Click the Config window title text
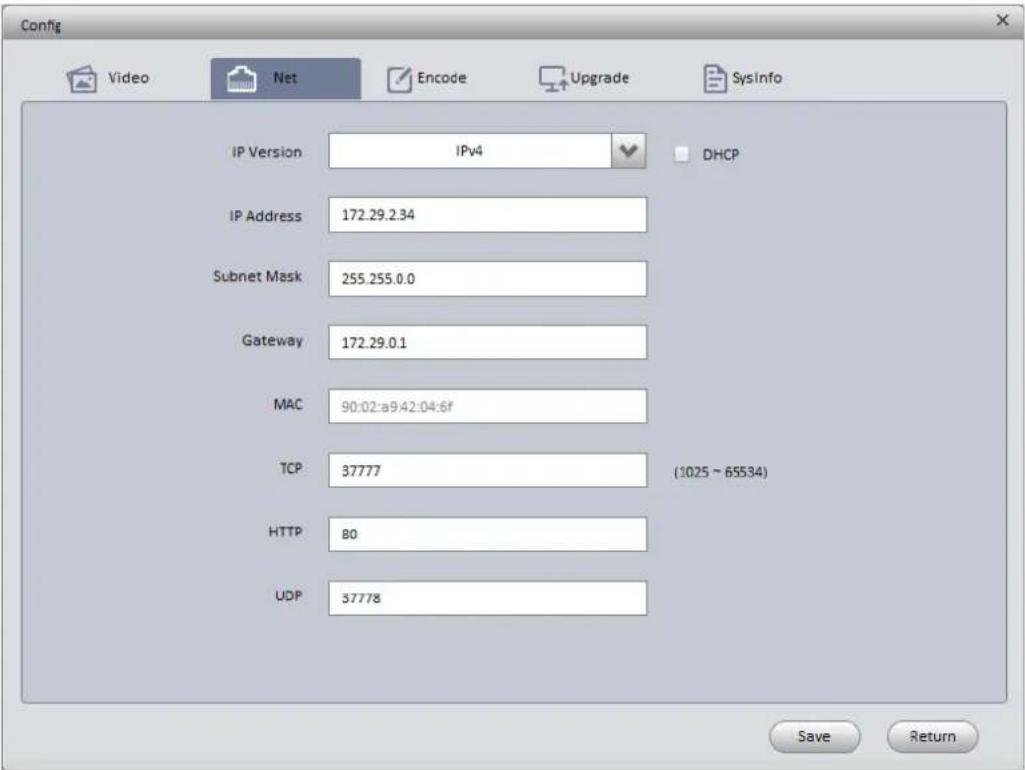Image resolution: width=1025 pixels, height=770 pixels. click(x=41, y=25)
